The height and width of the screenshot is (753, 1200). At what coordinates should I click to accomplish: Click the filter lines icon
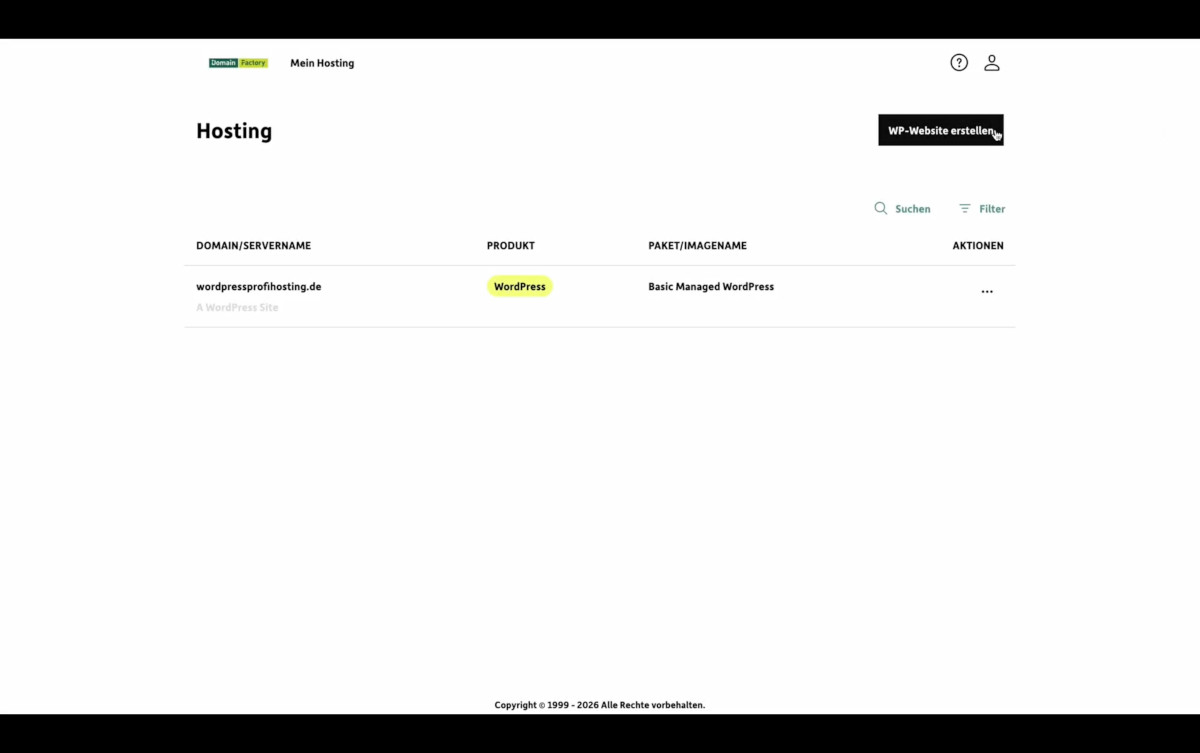coord(965,208)
